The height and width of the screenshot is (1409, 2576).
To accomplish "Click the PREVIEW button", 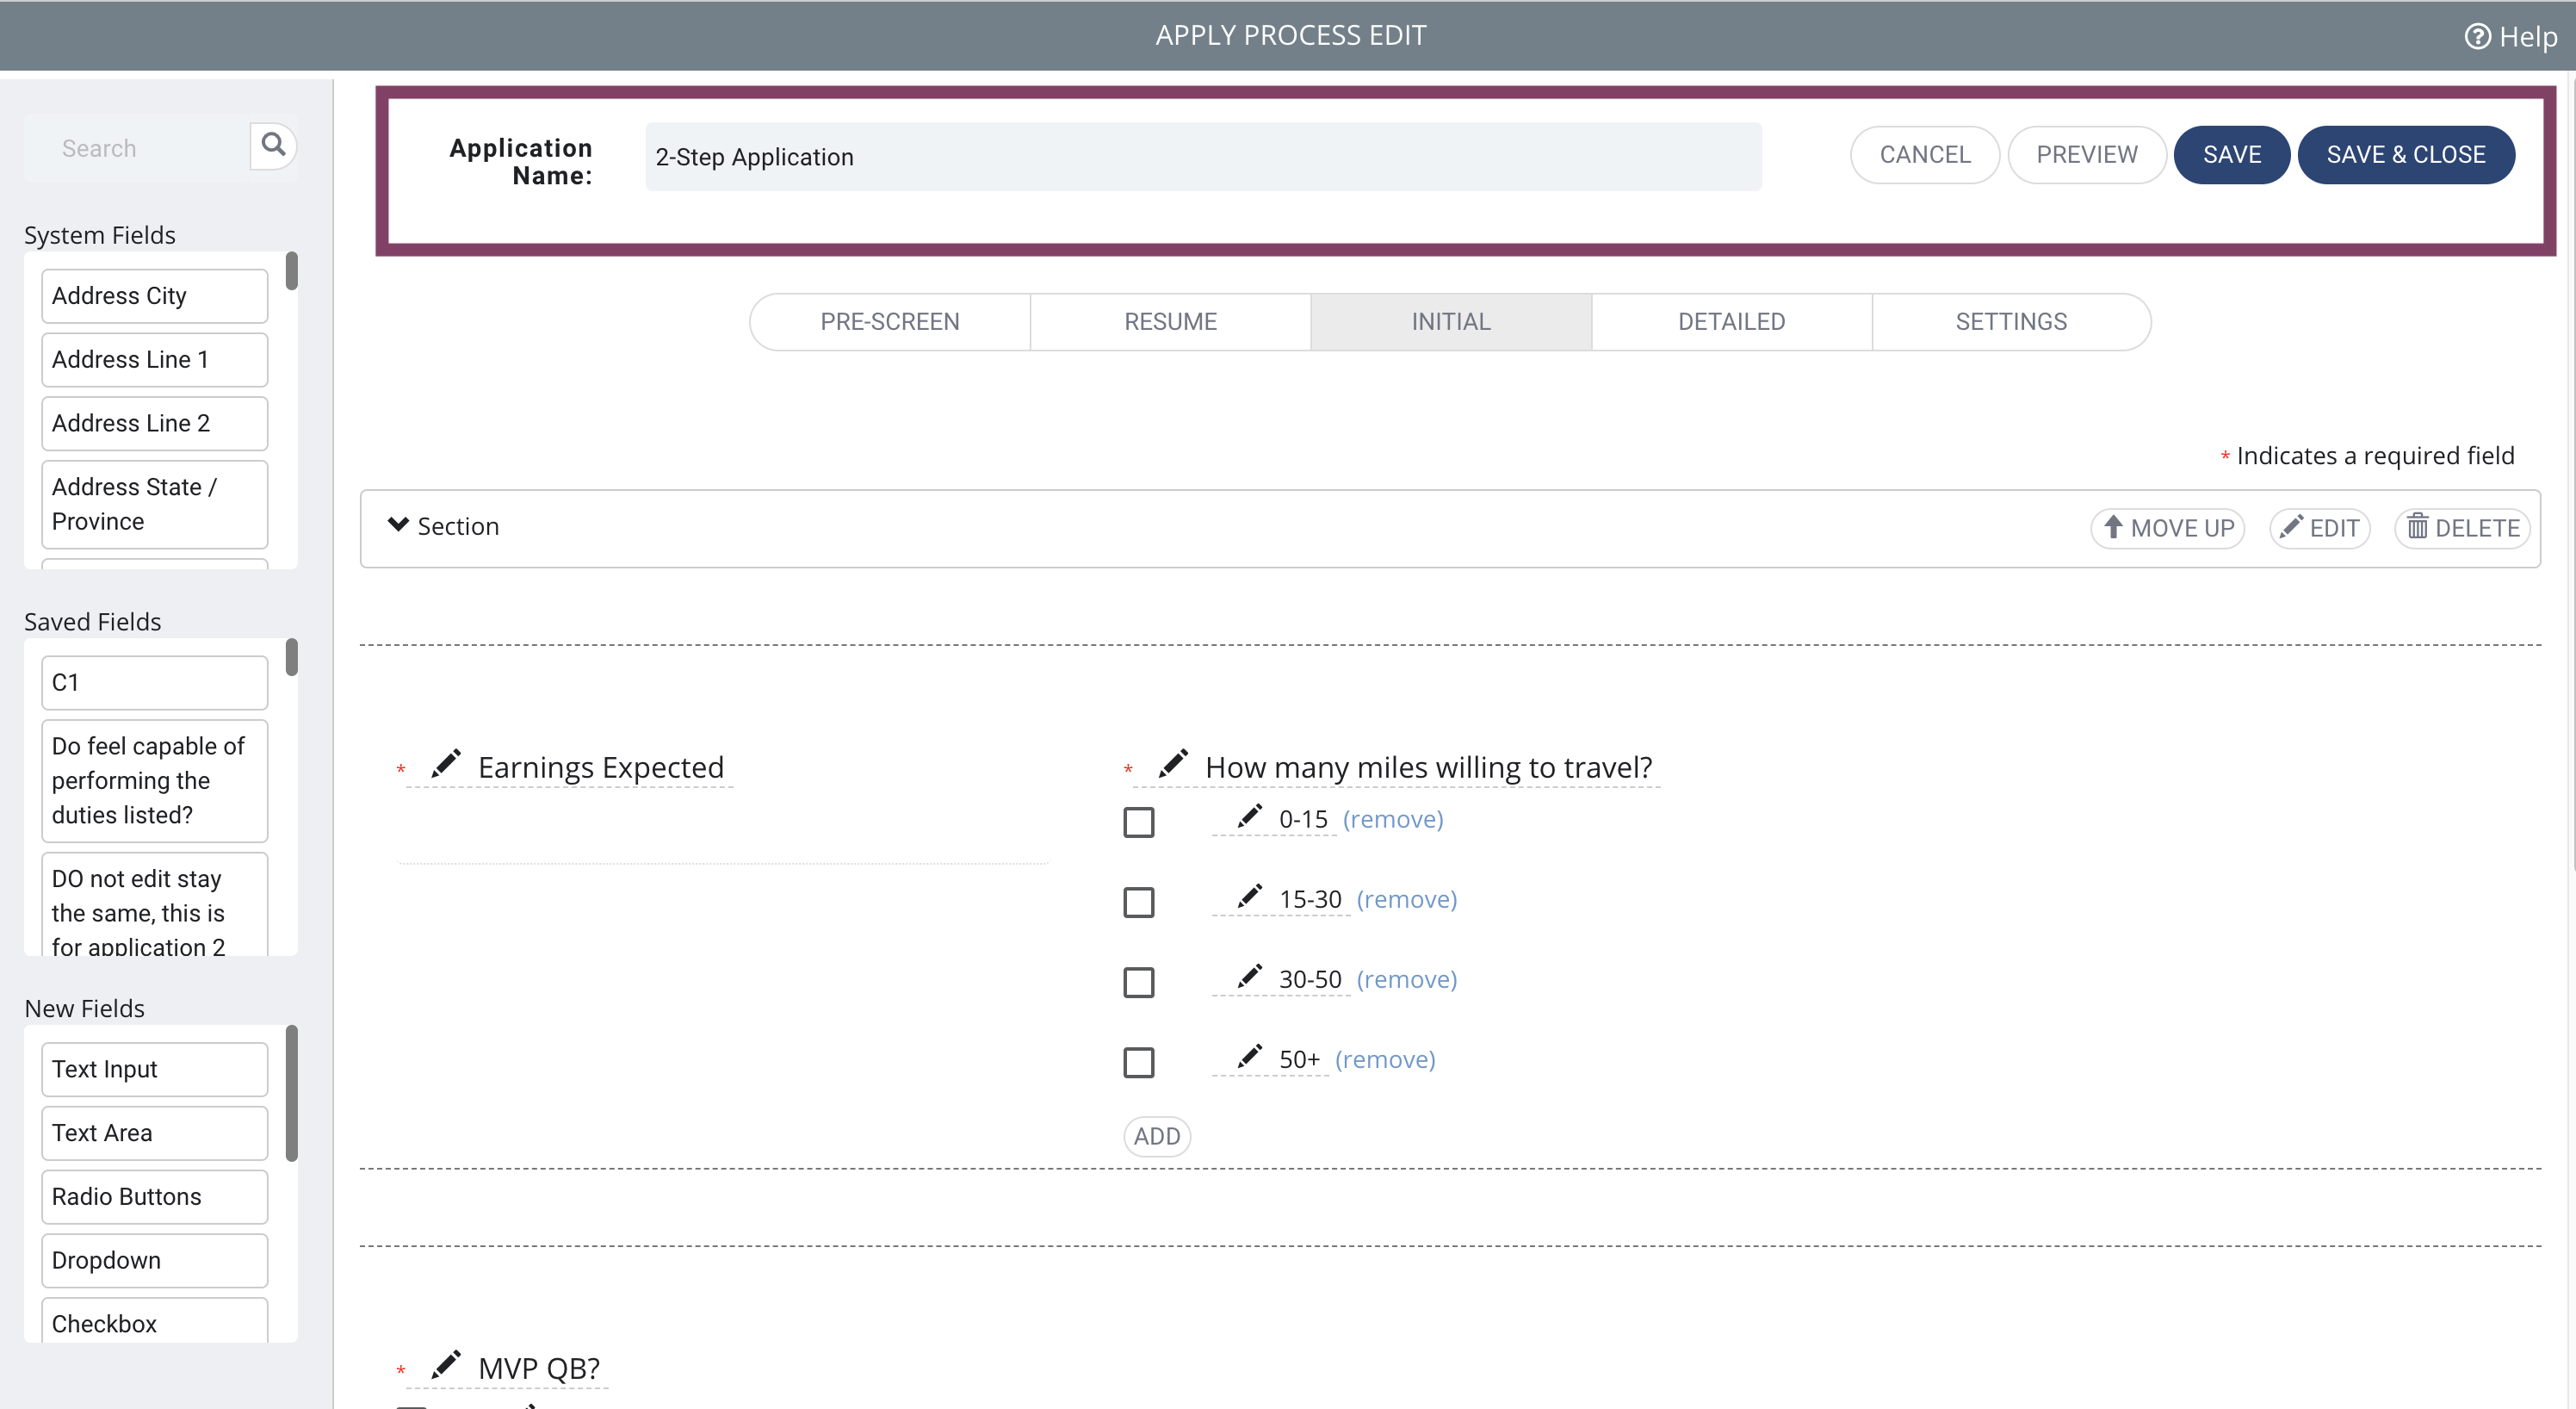I will (x=2087, y=155).
